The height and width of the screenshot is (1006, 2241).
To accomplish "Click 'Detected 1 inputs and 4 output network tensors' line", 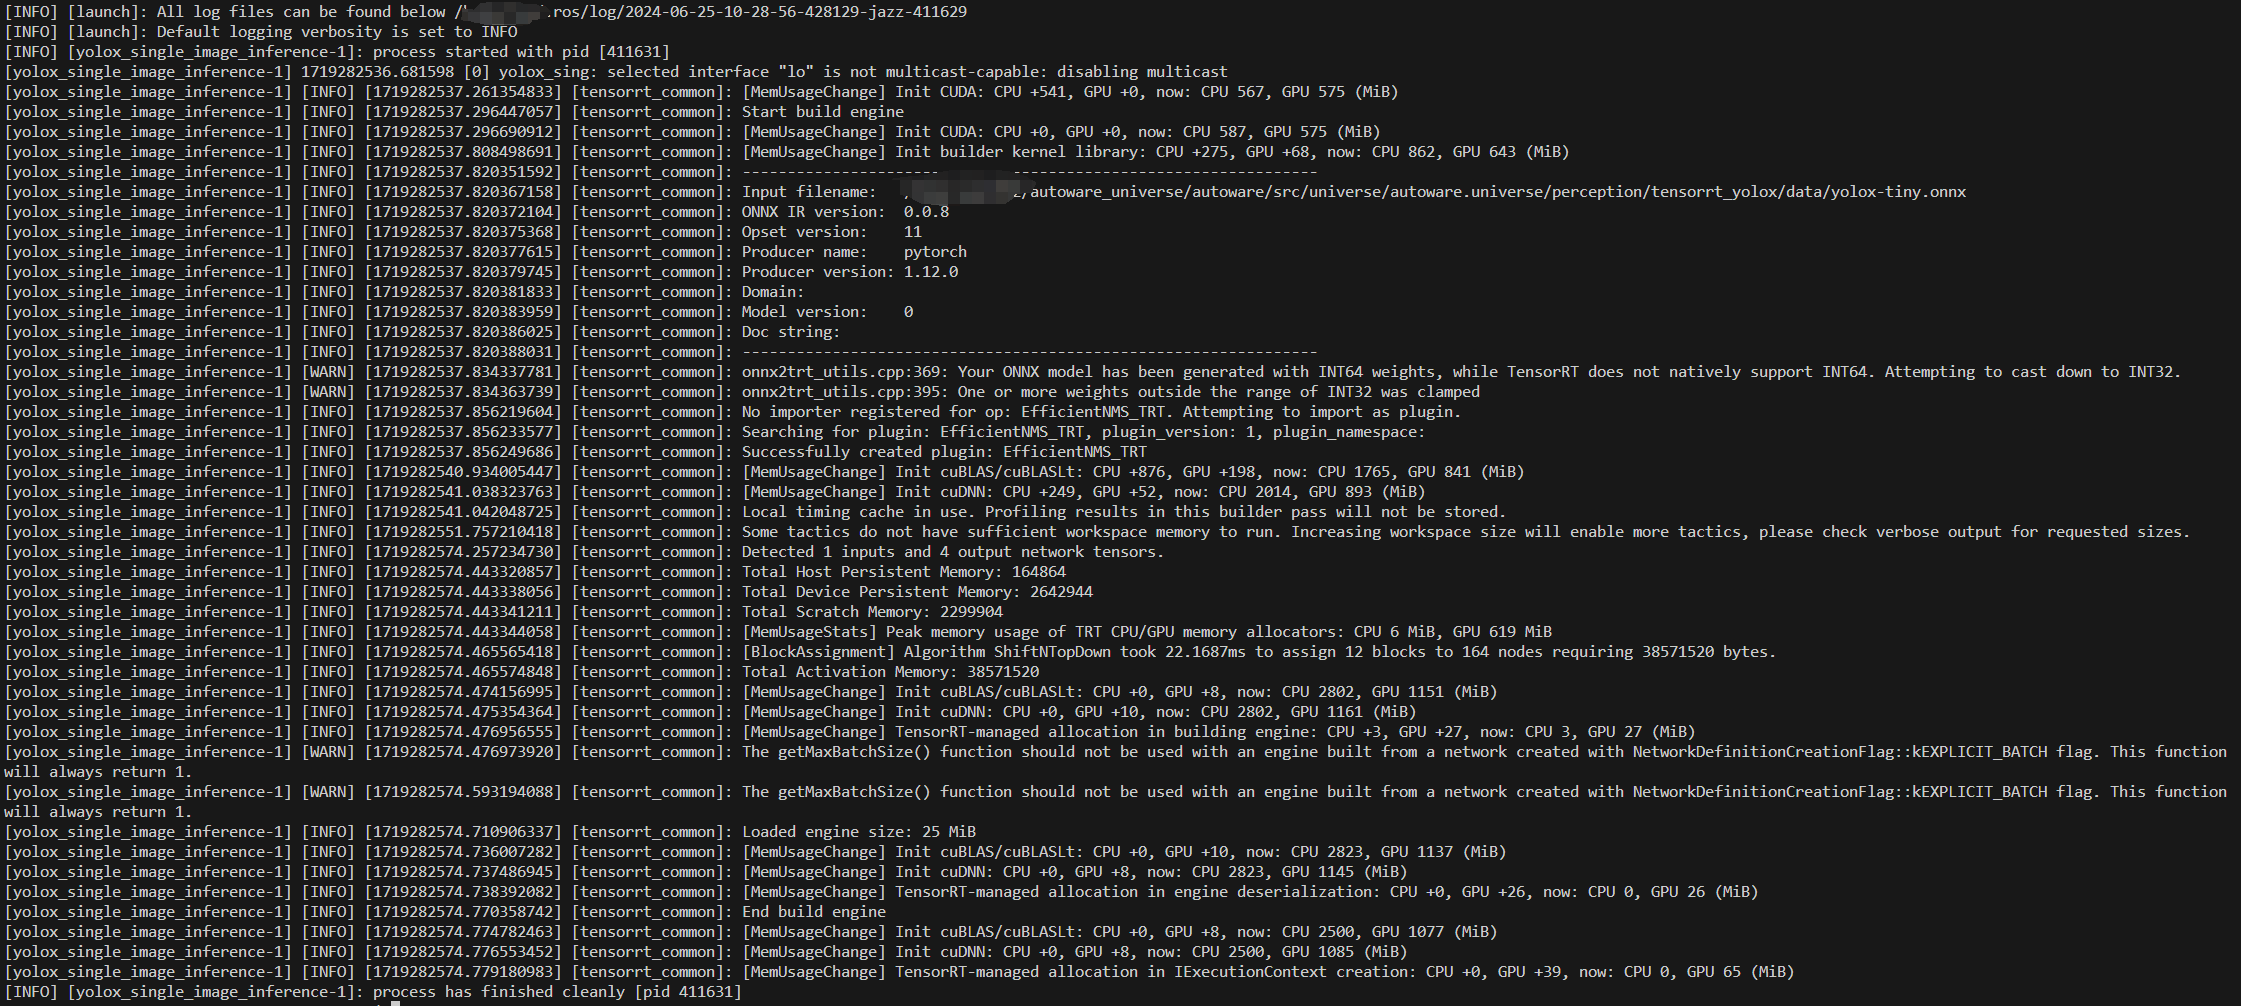I will pos(585,552).
